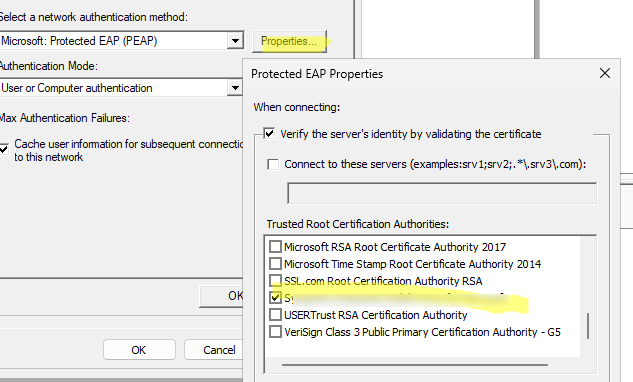Click the Max Authentication Failures label

pyautogui.click(x=65, y=118)
